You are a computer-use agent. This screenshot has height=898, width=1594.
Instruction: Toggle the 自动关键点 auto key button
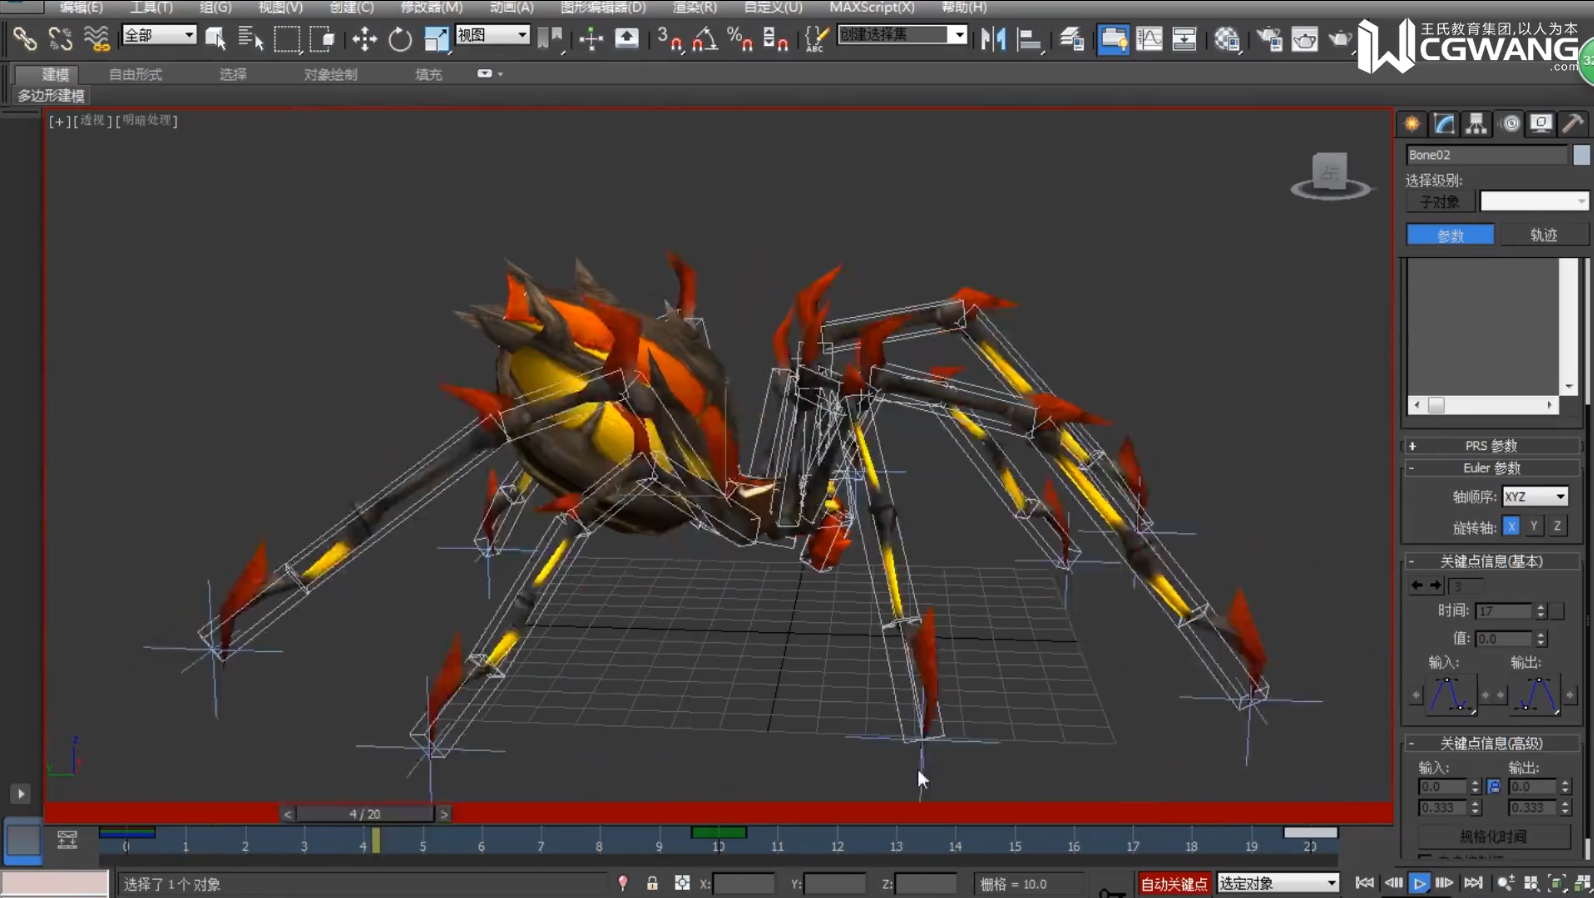click(1174, 884)
